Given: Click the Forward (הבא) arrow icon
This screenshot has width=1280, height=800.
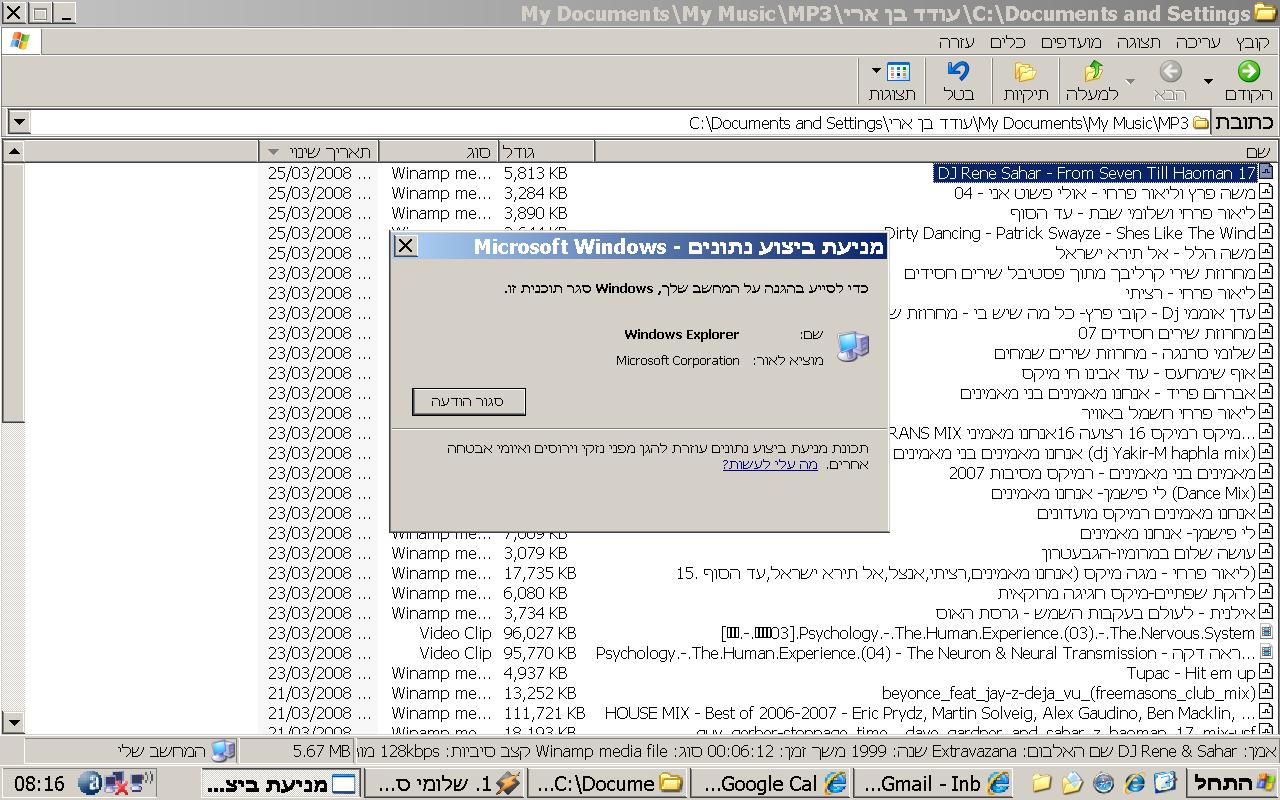Looking at the screenshot, I should pyautogui.click(x=1170, y=71).
